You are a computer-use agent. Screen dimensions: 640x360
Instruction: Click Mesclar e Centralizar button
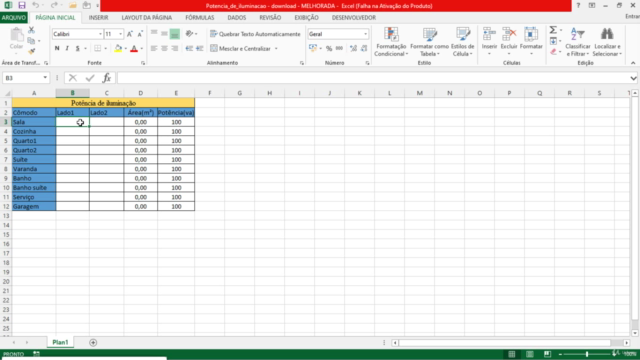tap(240, 49)
